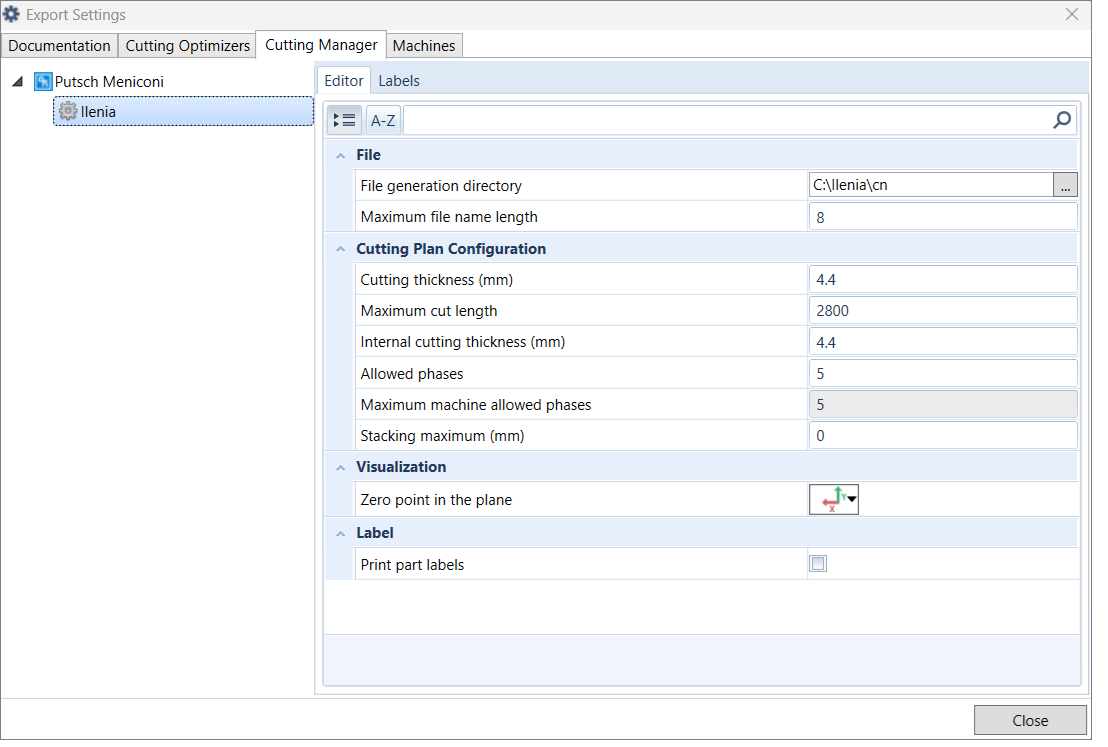Click the Cutting thickness (mm) label
Image resolution: width=1108 pixels, height=747 pixels.
tap(437, 280)
